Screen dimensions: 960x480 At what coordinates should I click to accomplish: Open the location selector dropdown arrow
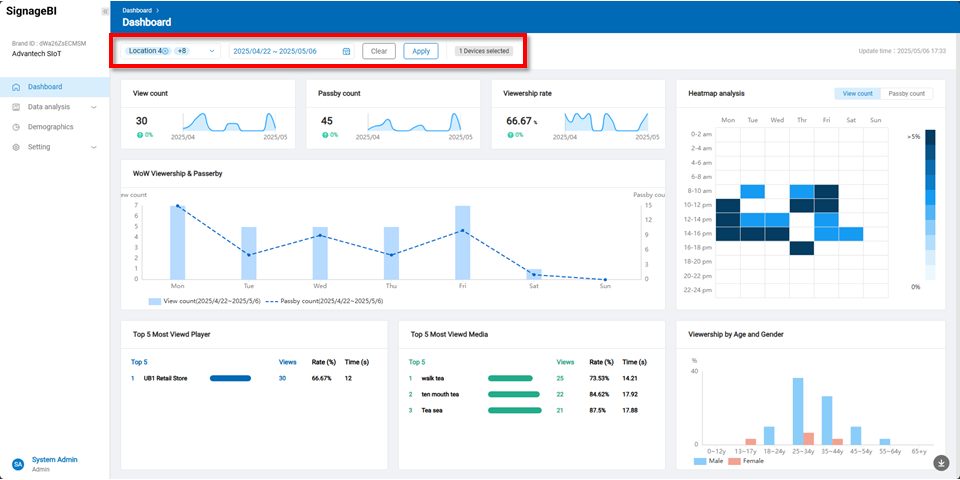point(212,51)
